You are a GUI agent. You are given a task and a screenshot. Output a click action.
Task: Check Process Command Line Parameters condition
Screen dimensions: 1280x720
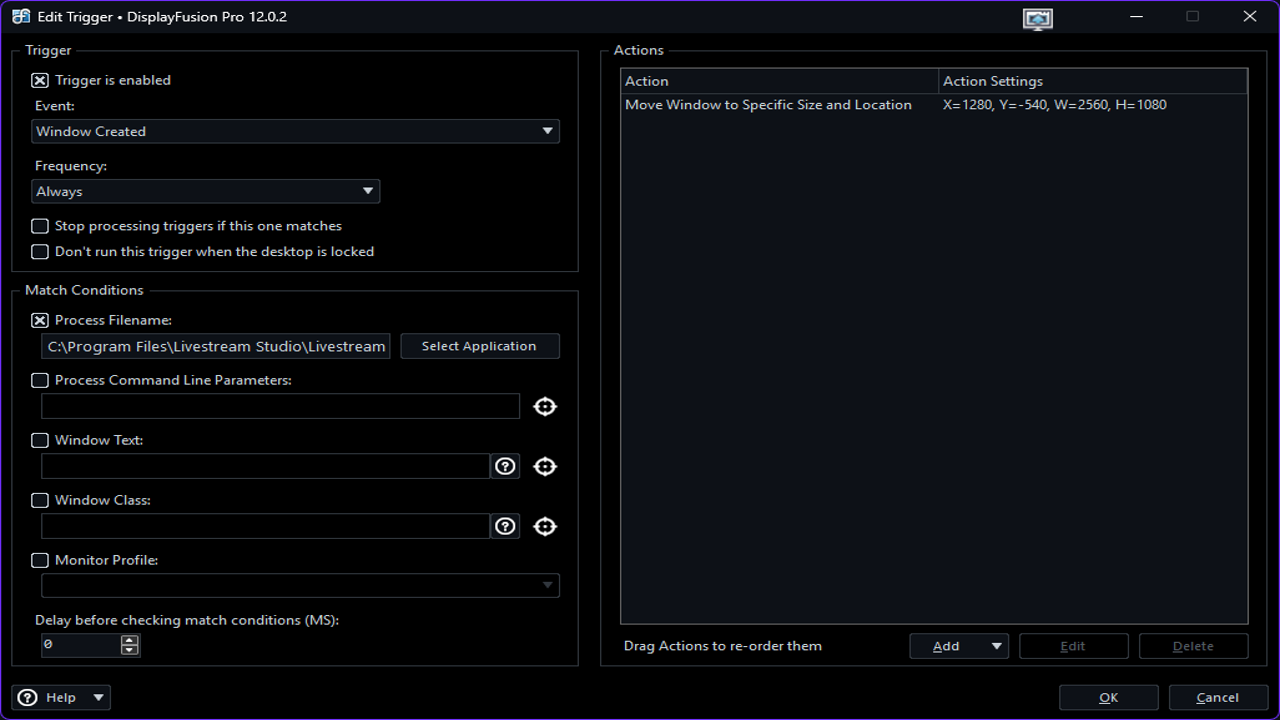click(x=40, y=381)
